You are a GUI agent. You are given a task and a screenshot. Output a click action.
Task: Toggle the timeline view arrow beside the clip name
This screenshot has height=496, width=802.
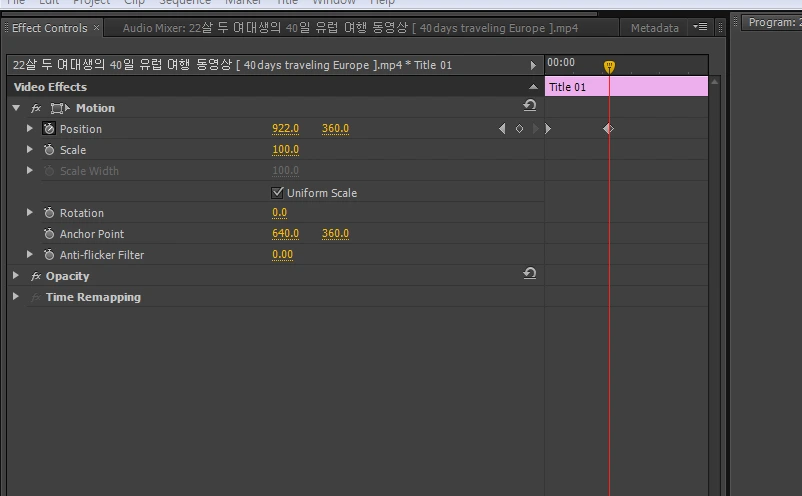pos(533,65)
